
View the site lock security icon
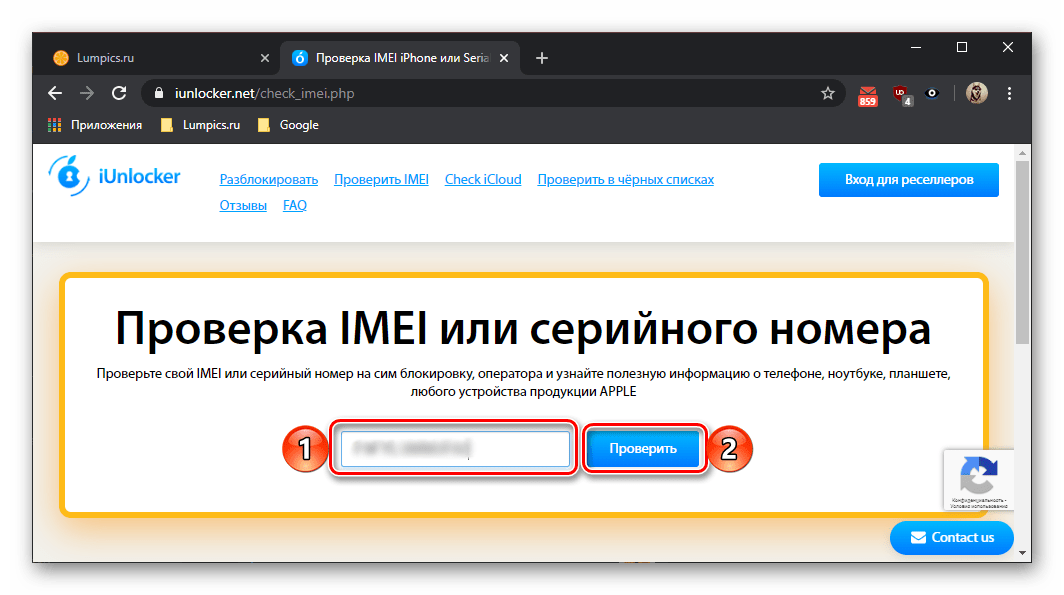coord(159,94)
